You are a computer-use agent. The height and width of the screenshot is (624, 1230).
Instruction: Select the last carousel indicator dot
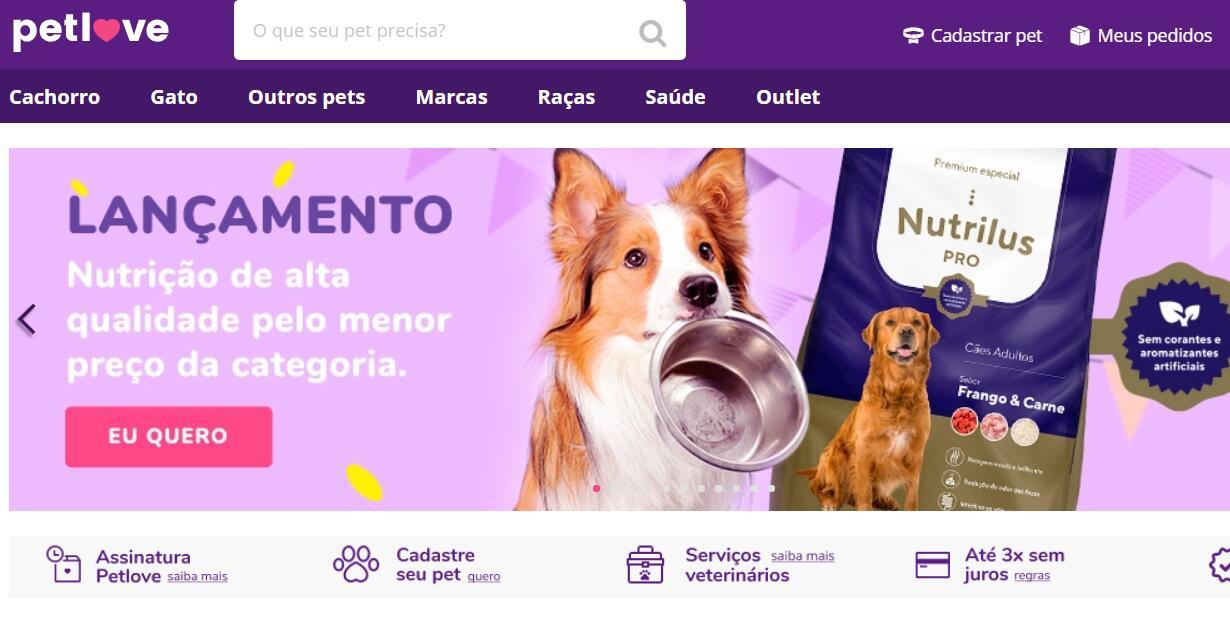click(771, 488)
